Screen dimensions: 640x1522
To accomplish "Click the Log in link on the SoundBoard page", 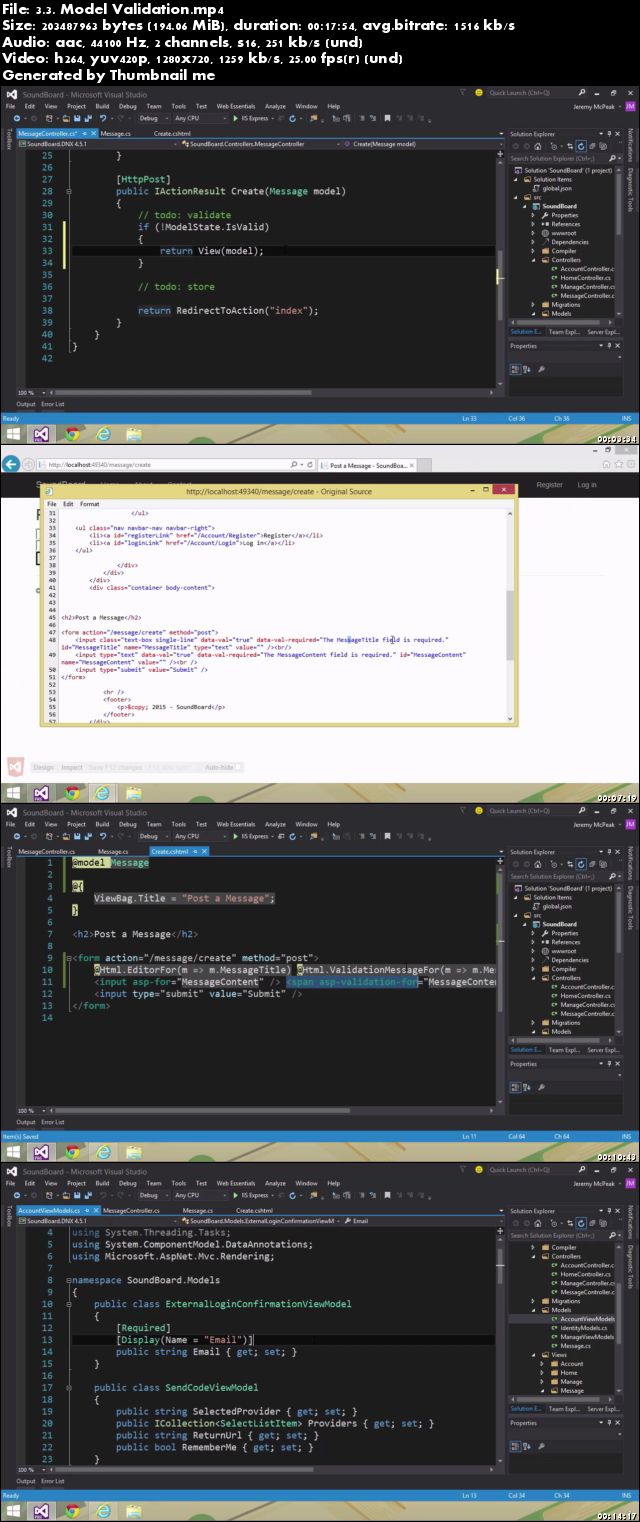I will click(587, 485).
